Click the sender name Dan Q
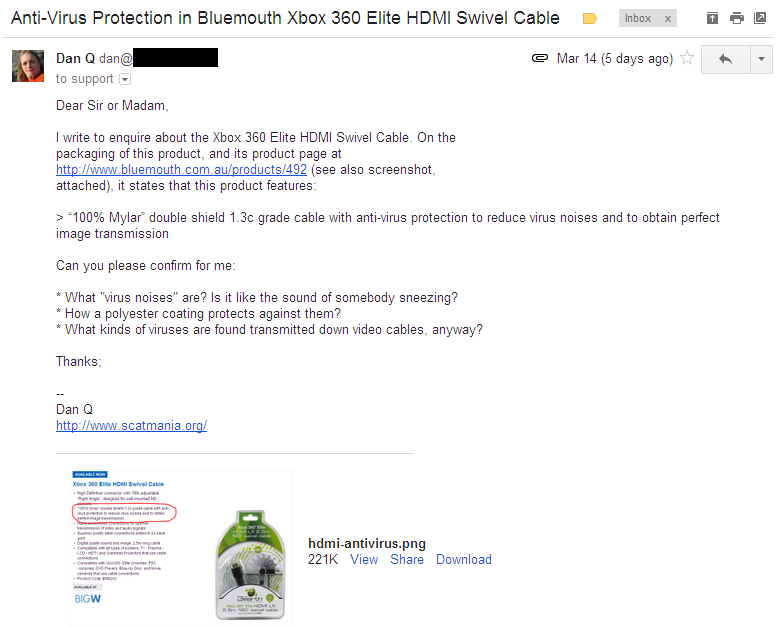Image resolution: width=776 pixels, height=629 pixels. point(75,59)
